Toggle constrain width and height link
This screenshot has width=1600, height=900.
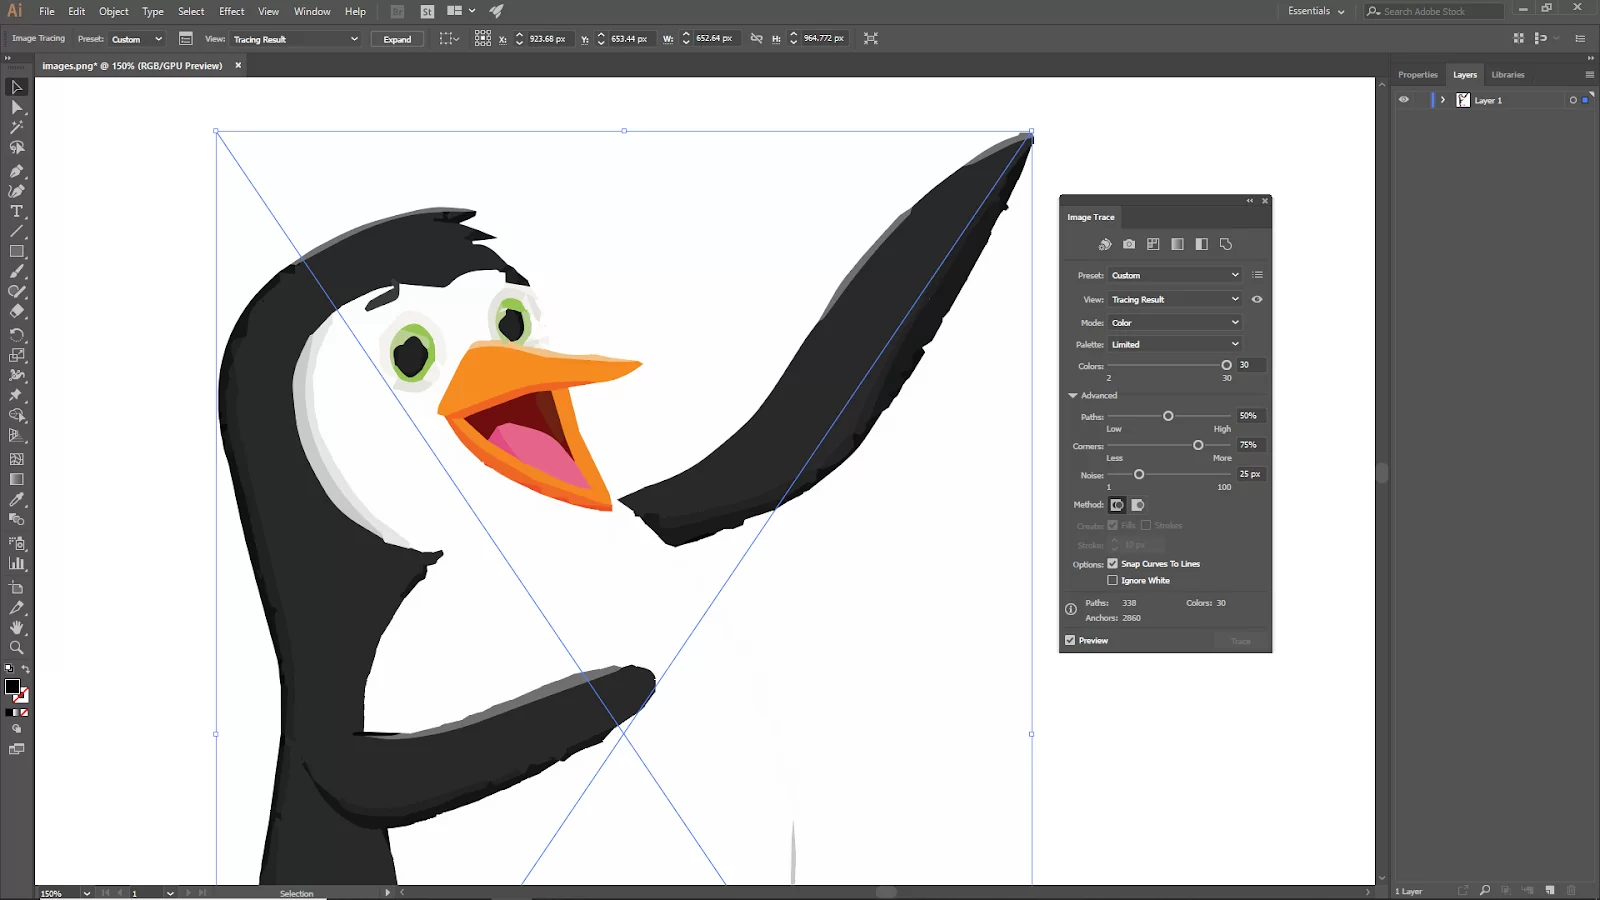(756, 38)
